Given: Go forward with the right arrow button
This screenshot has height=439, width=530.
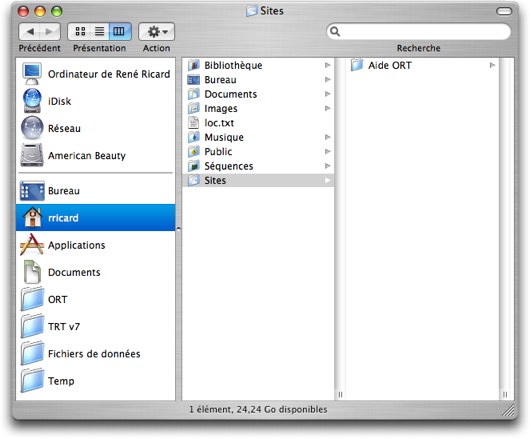Looking at the screenshot, I should (50, 31).
